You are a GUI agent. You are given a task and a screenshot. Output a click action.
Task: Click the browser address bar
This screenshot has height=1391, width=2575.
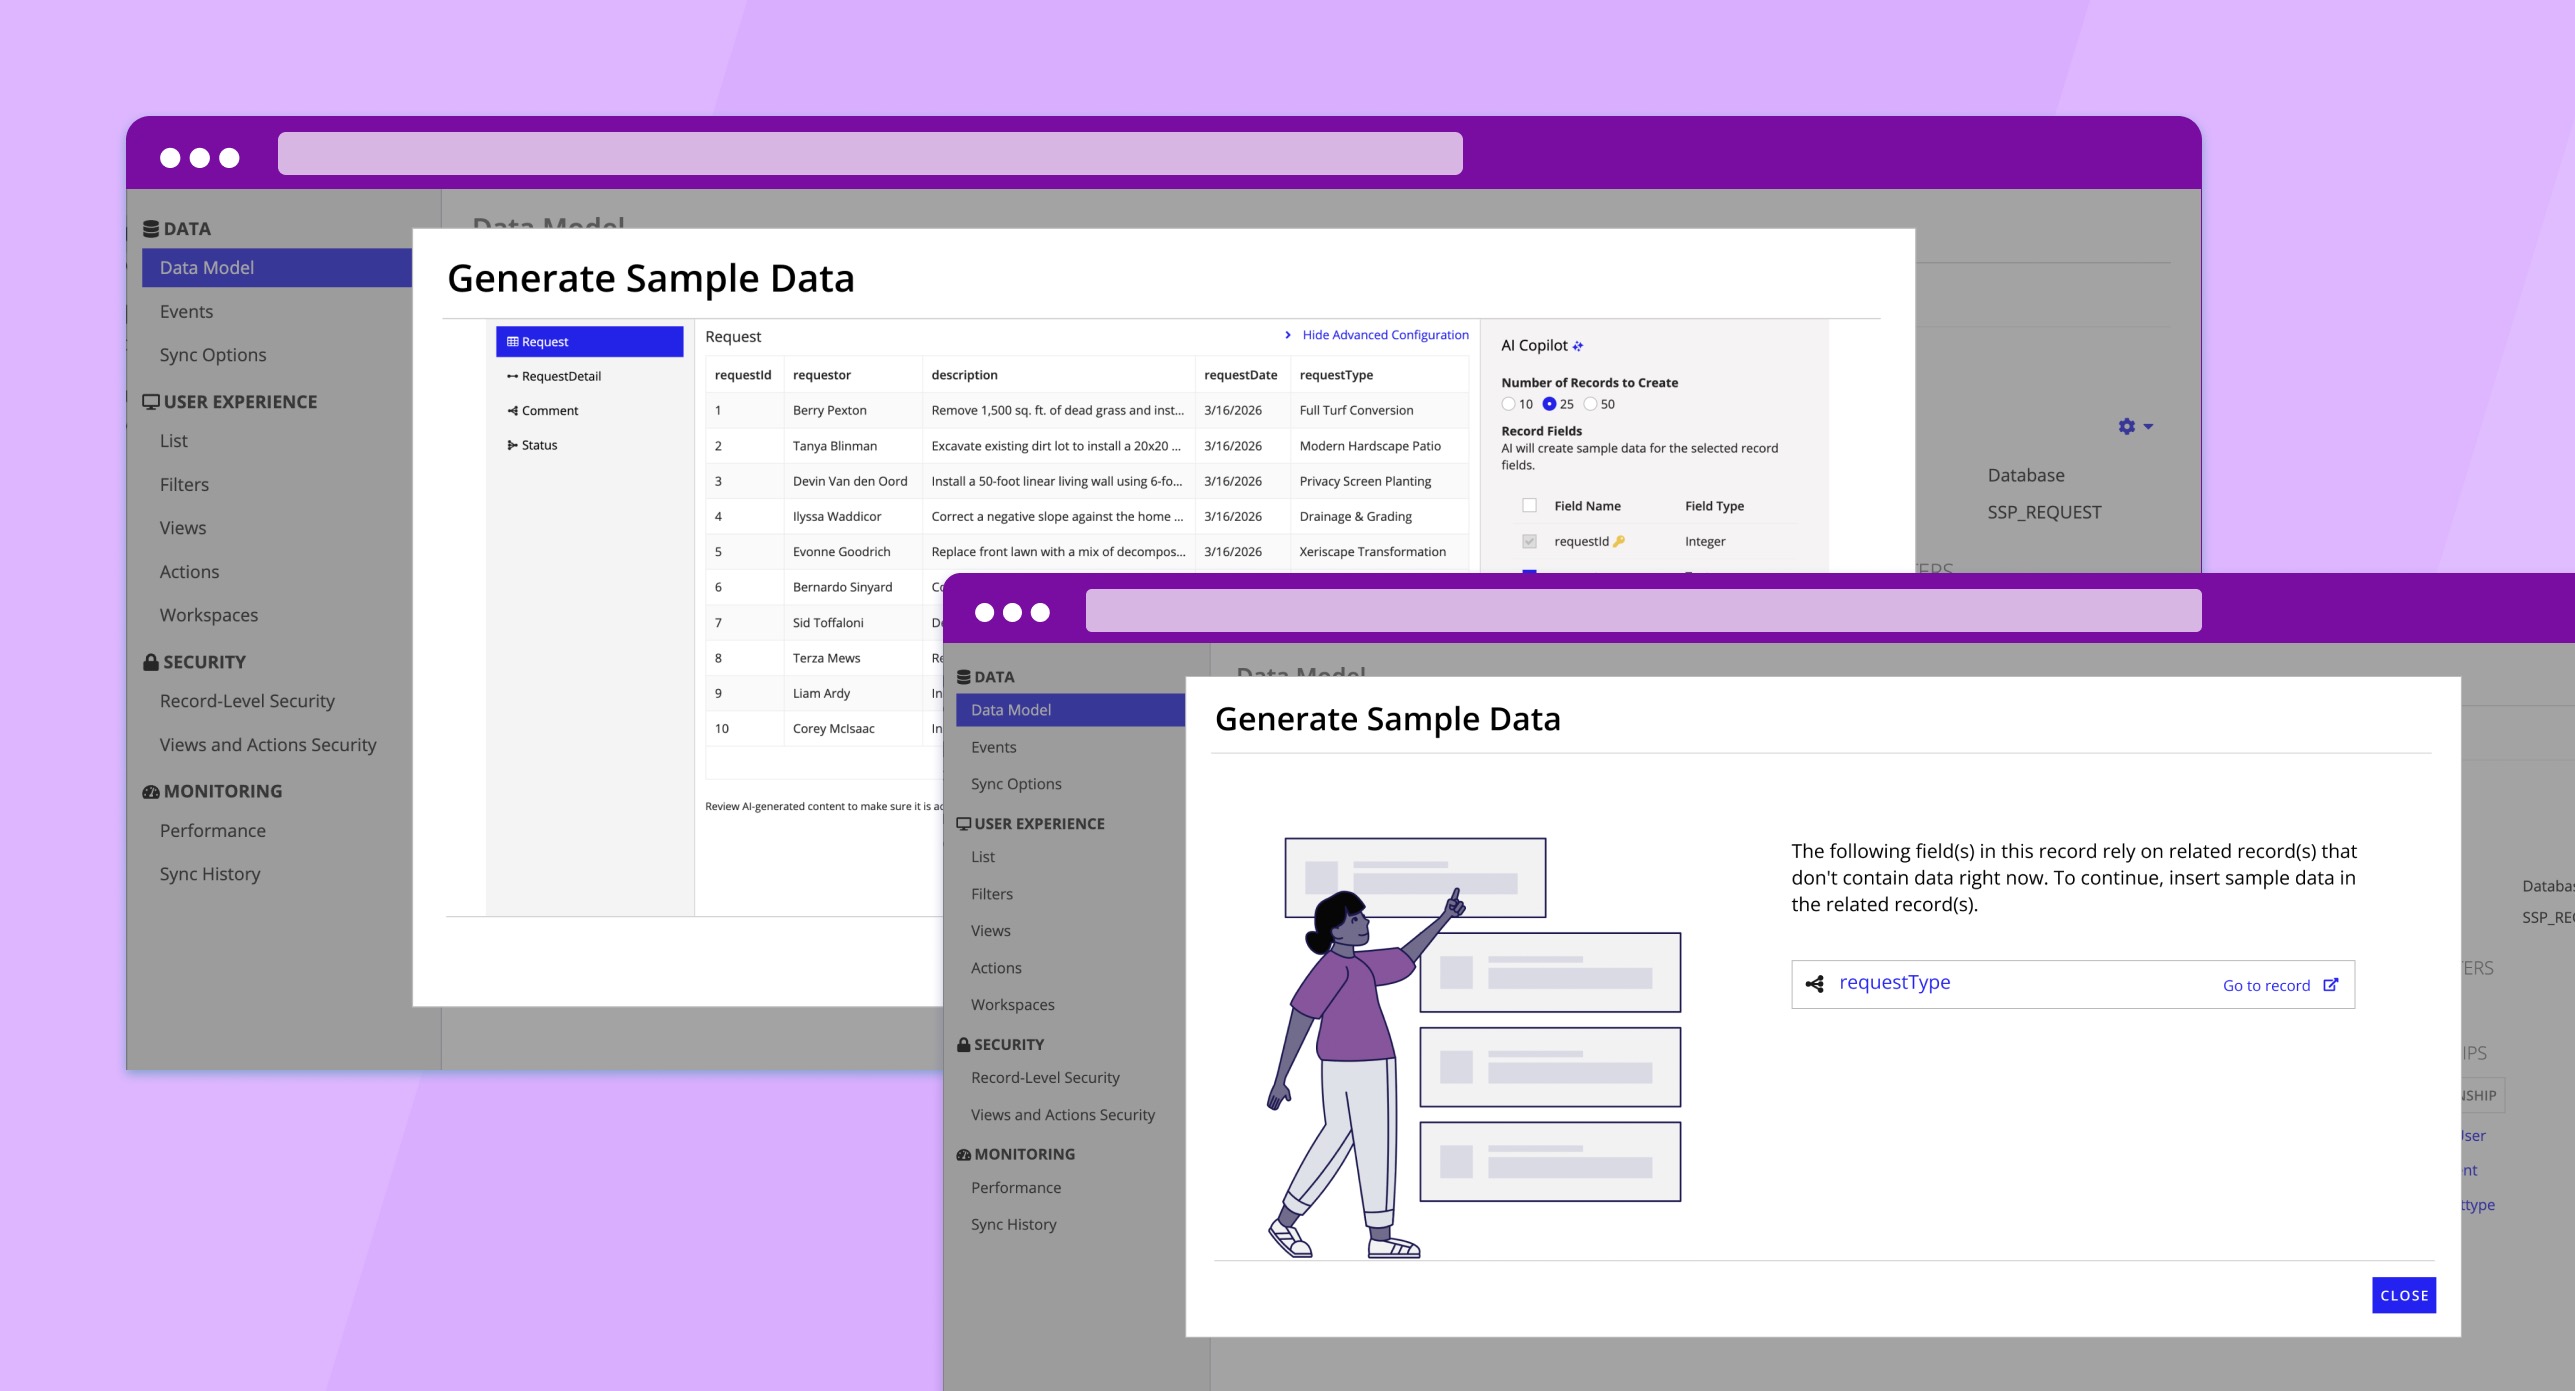point(868,153)
